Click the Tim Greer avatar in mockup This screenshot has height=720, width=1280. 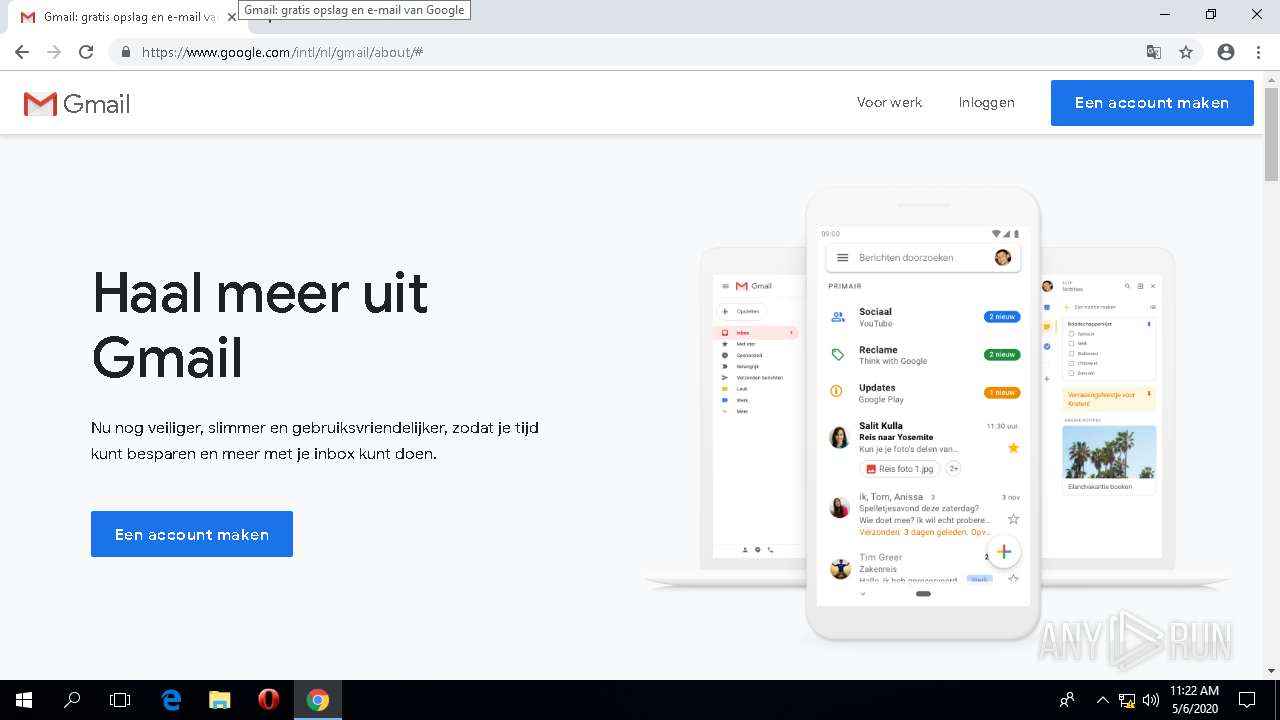click(840, 568)
